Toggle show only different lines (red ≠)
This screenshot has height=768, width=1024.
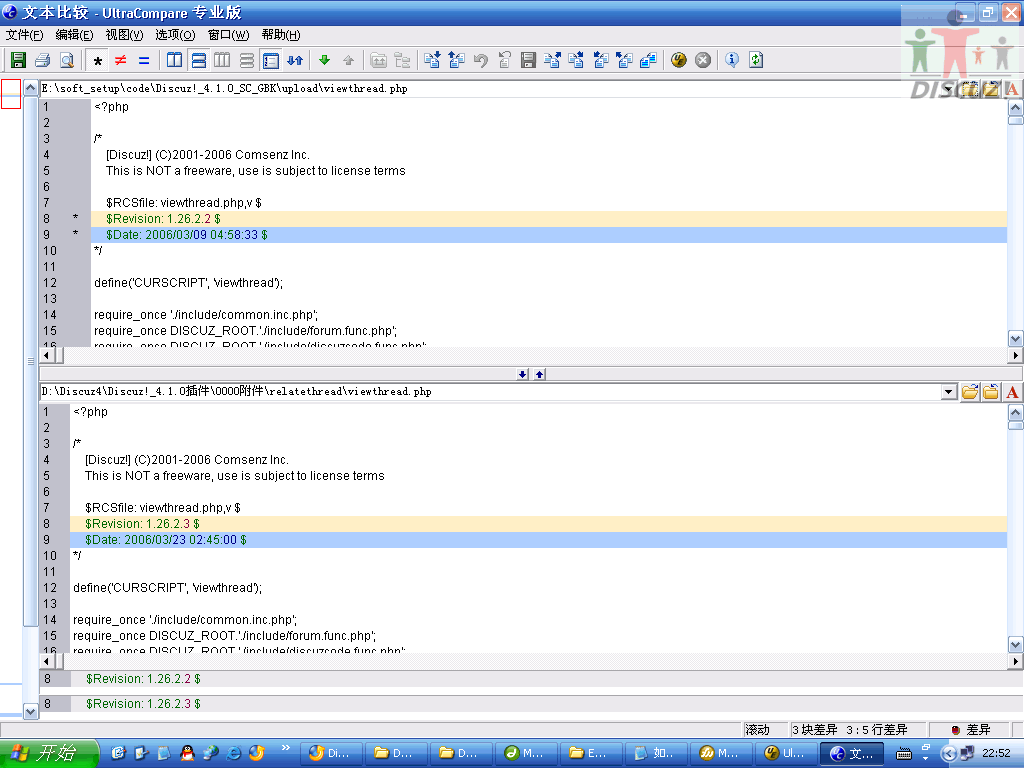pos(121,61)
